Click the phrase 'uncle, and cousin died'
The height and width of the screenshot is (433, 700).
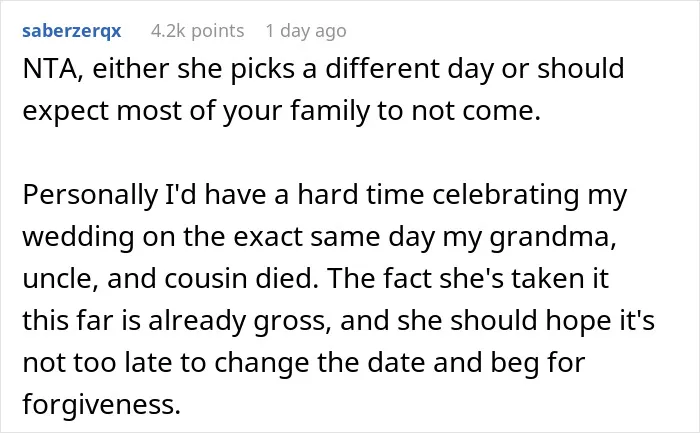tap(171, 279)
